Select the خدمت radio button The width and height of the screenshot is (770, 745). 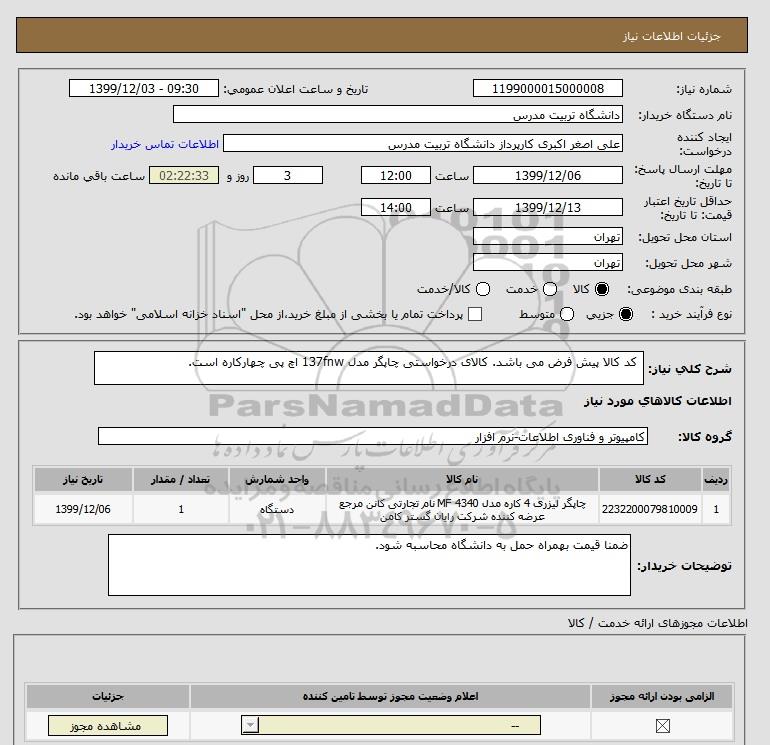550,289
